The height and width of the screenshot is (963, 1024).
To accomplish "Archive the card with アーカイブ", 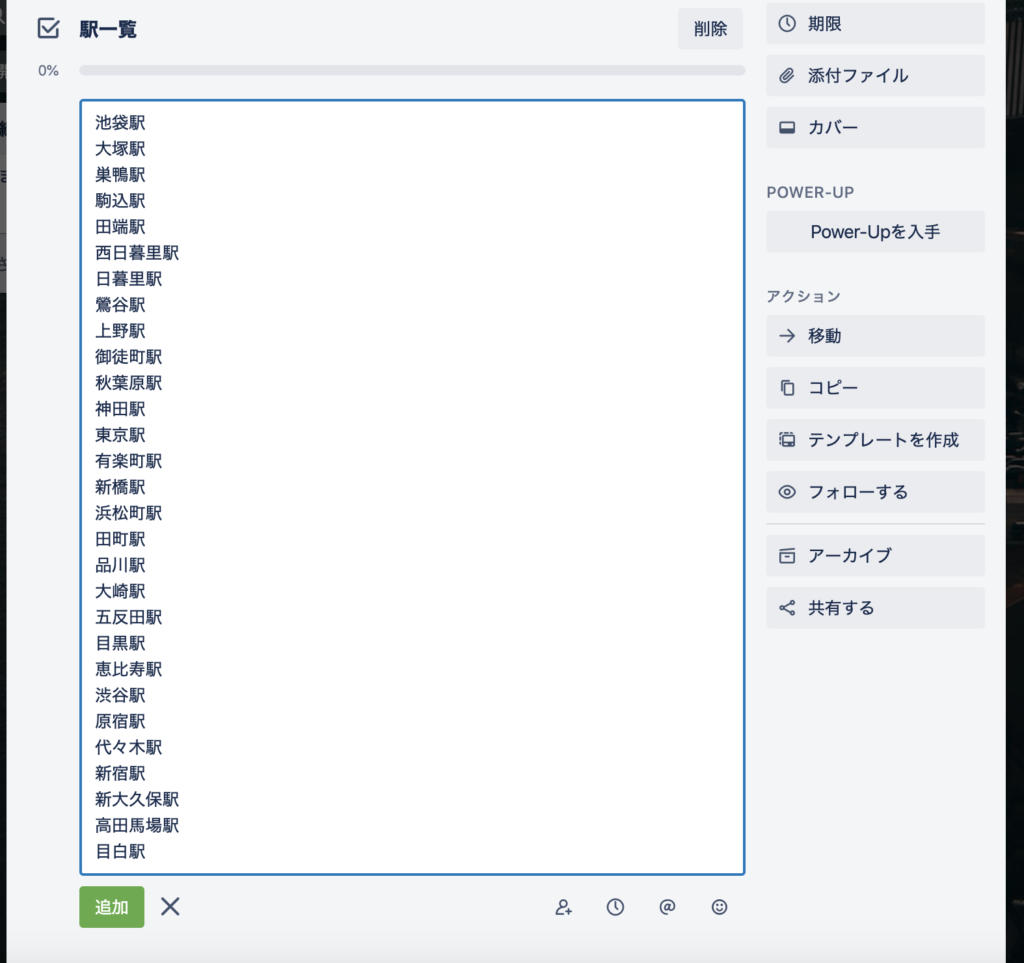I will (x=875, y=556).
